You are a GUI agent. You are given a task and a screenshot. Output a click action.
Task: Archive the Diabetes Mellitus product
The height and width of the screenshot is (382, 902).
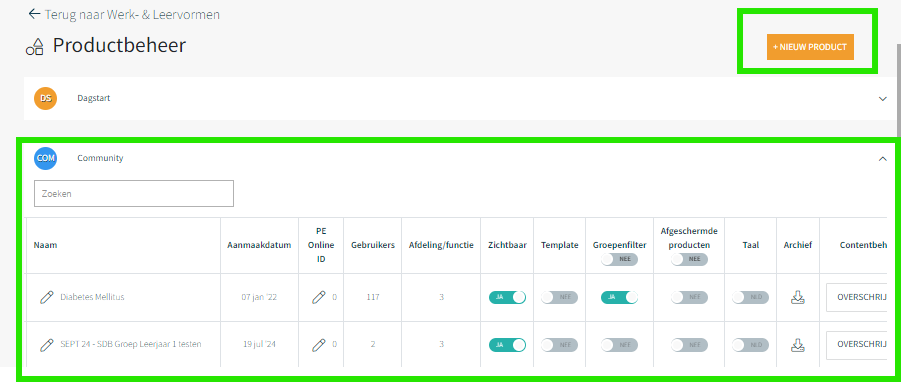click(797, 297)
